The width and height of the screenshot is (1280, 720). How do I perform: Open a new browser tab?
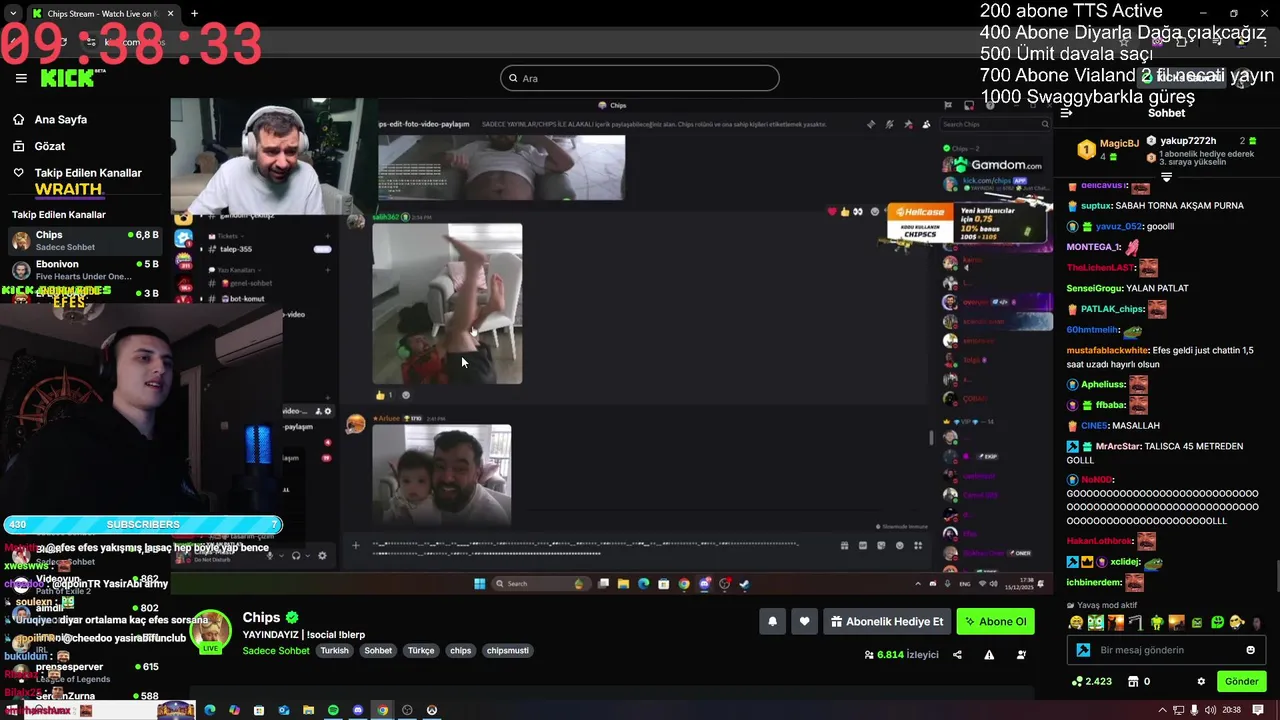point(194,14)
